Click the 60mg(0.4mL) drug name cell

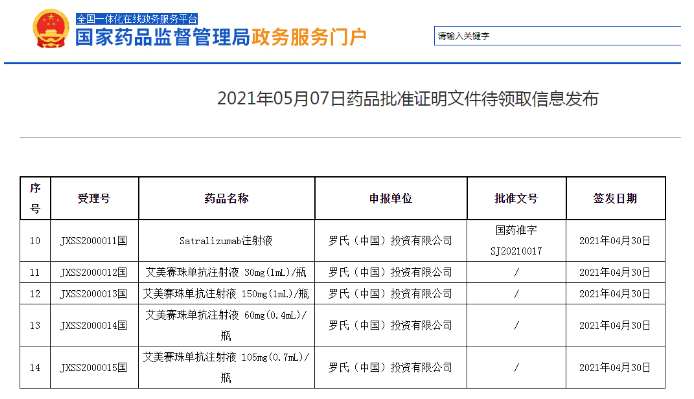pos(227,325)
